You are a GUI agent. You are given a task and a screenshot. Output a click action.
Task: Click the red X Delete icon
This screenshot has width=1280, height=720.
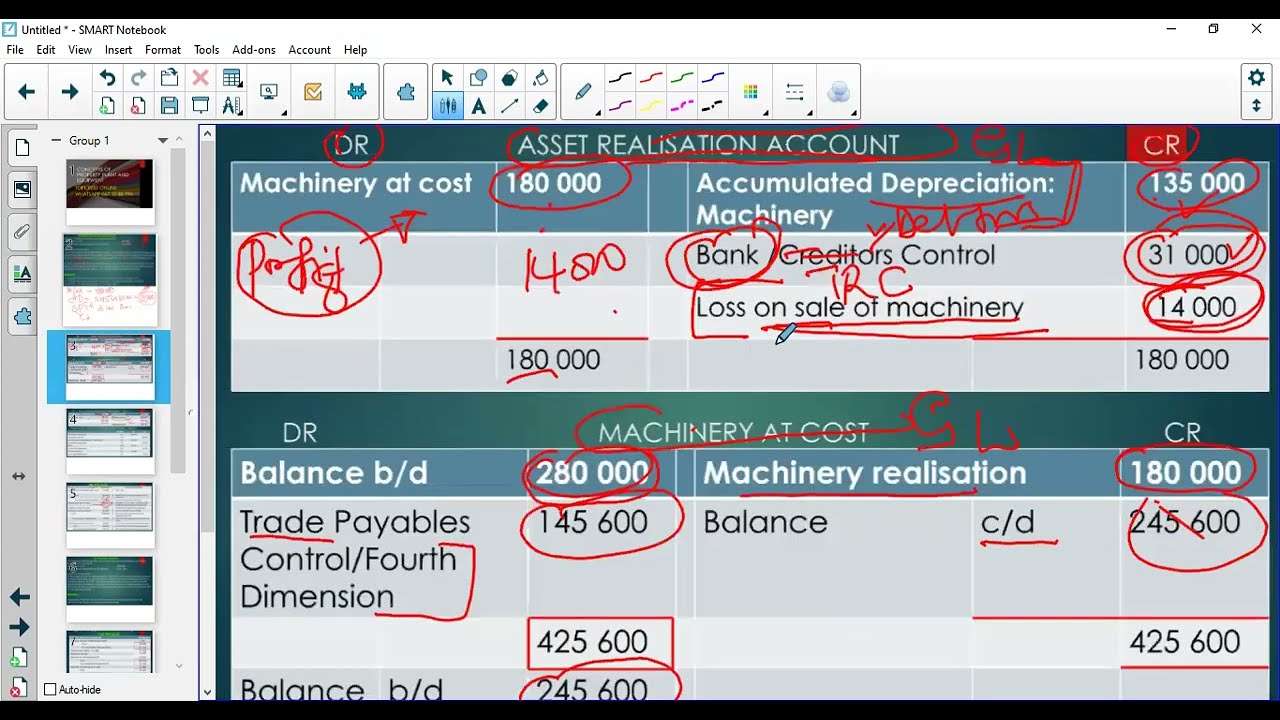click(x=200, y=78)
